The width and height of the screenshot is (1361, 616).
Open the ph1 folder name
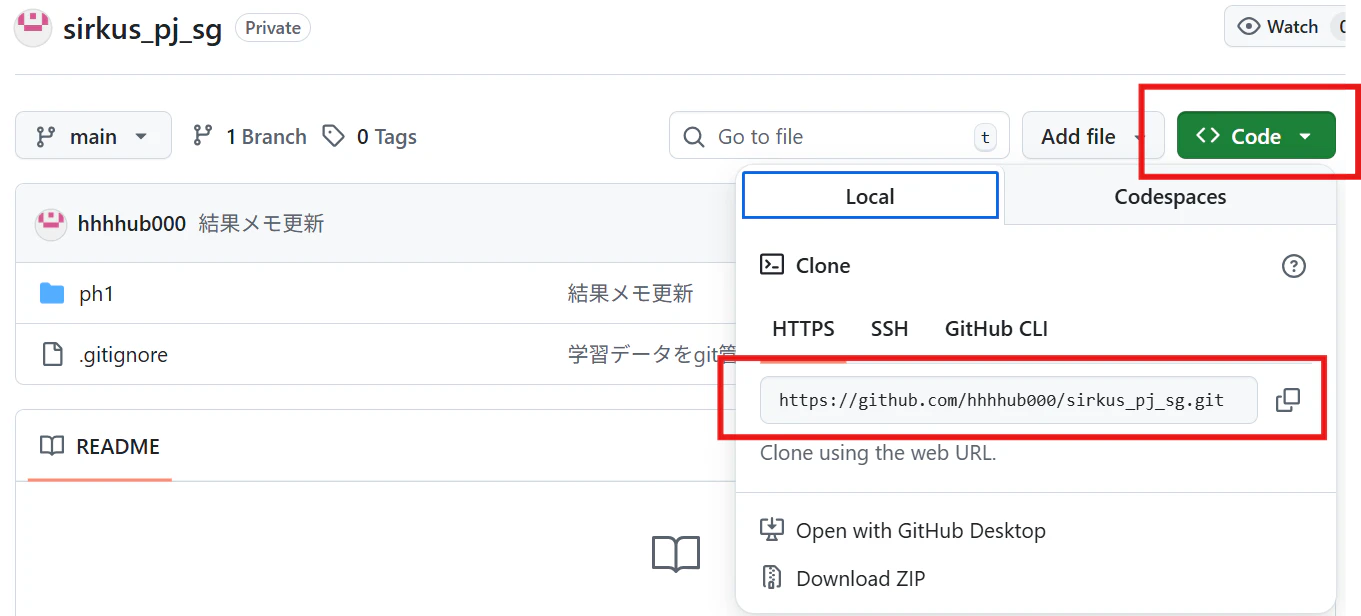point(97,294)
